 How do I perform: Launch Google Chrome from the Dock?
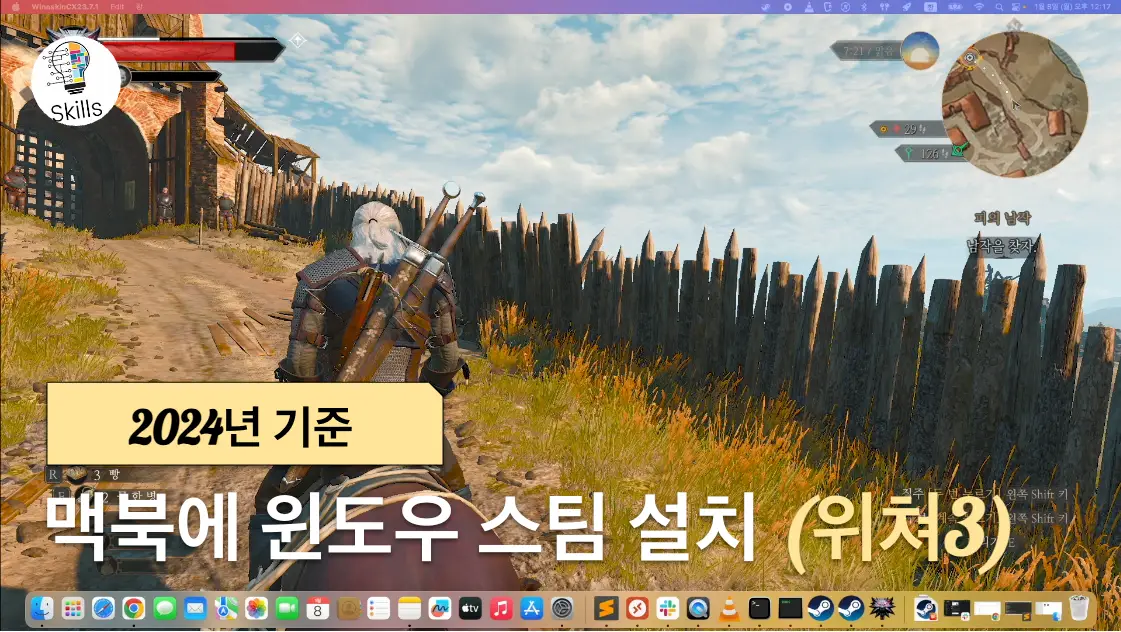click(x=132, y=610)
